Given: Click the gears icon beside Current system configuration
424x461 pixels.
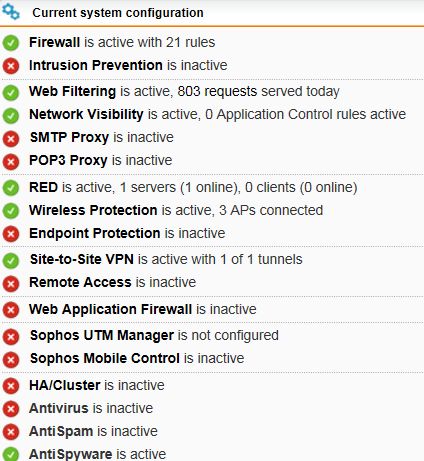Looking at the screenshot, I should point(11,12).
